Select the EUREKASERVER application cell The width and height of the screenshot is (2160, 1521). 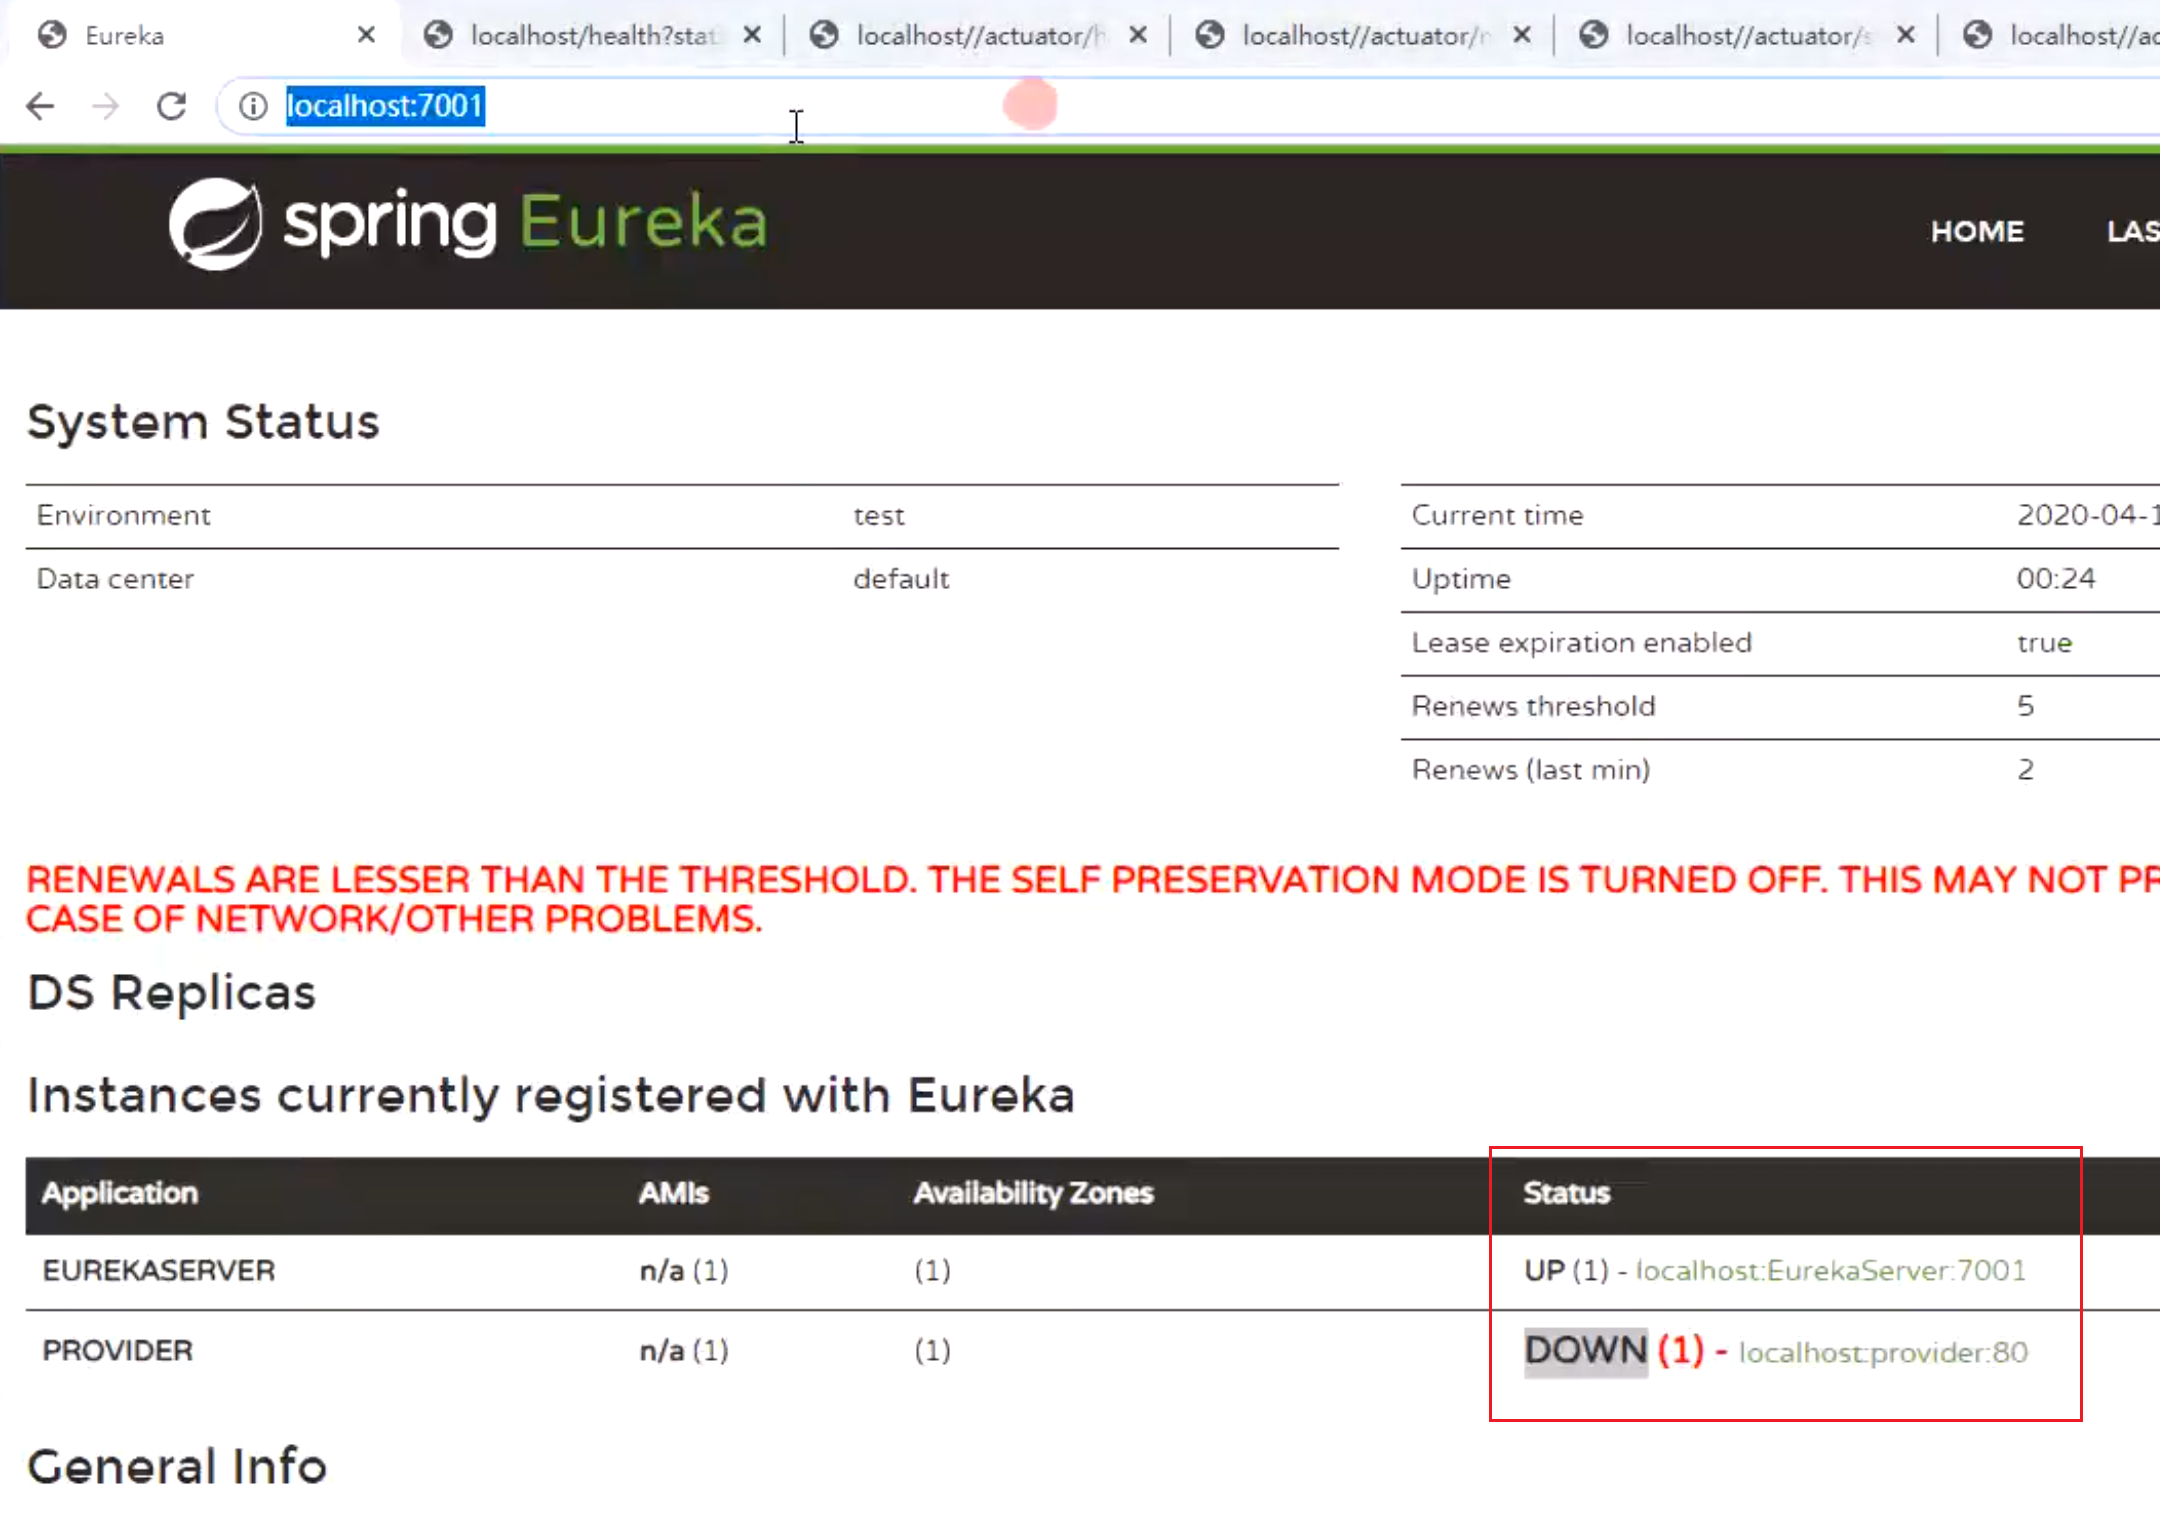pyautogui.click(x=159, y=1270)
